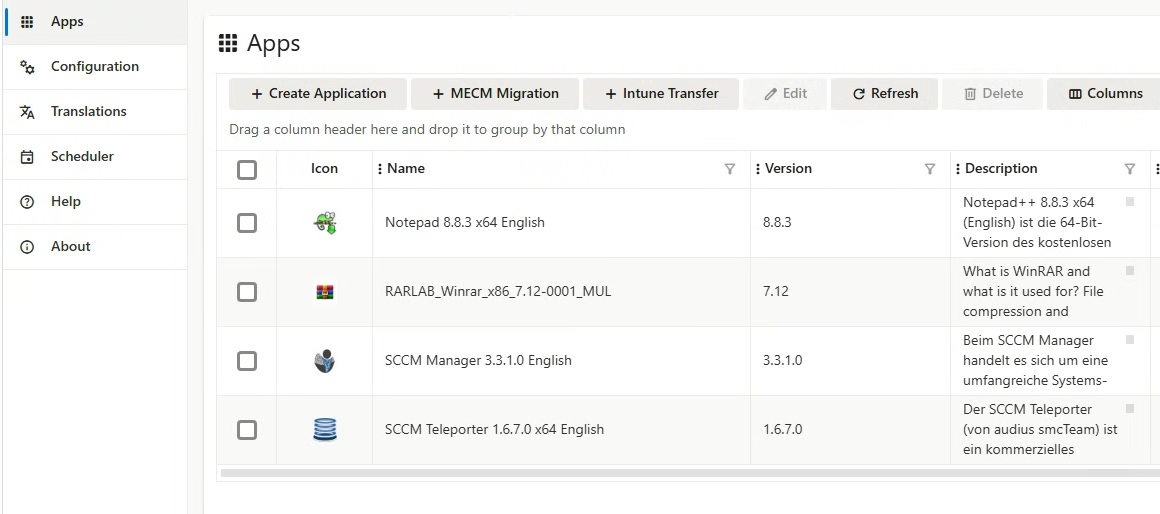Click the WinRAR description text
This screenshot has width=1160, height=514.
[x=1033, y=291]
